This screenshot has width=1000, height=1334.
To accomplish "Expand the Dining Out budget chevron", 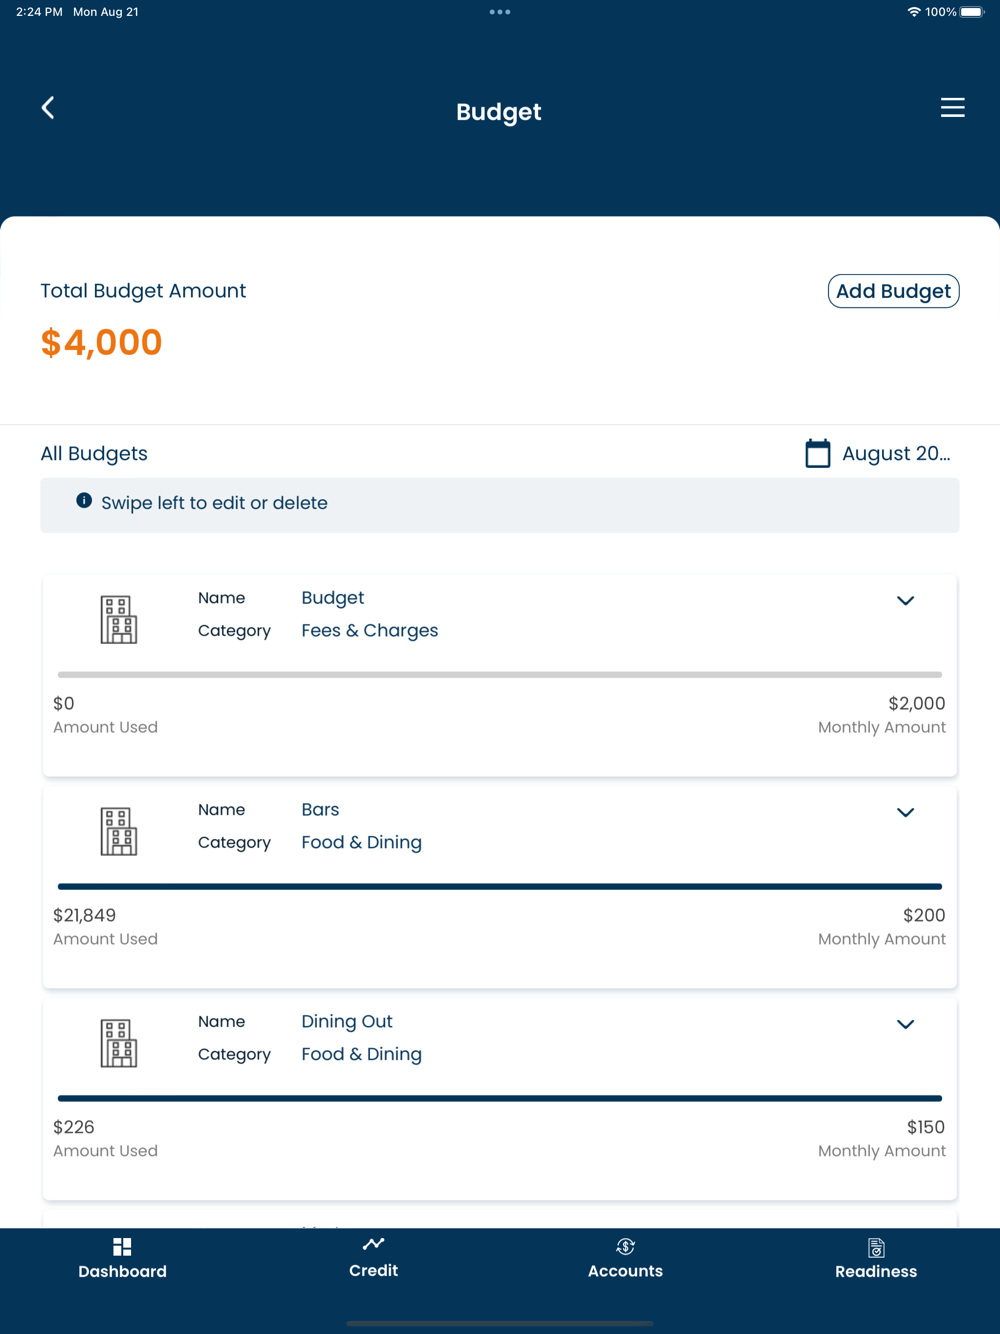I will [x=905, y=1025].
